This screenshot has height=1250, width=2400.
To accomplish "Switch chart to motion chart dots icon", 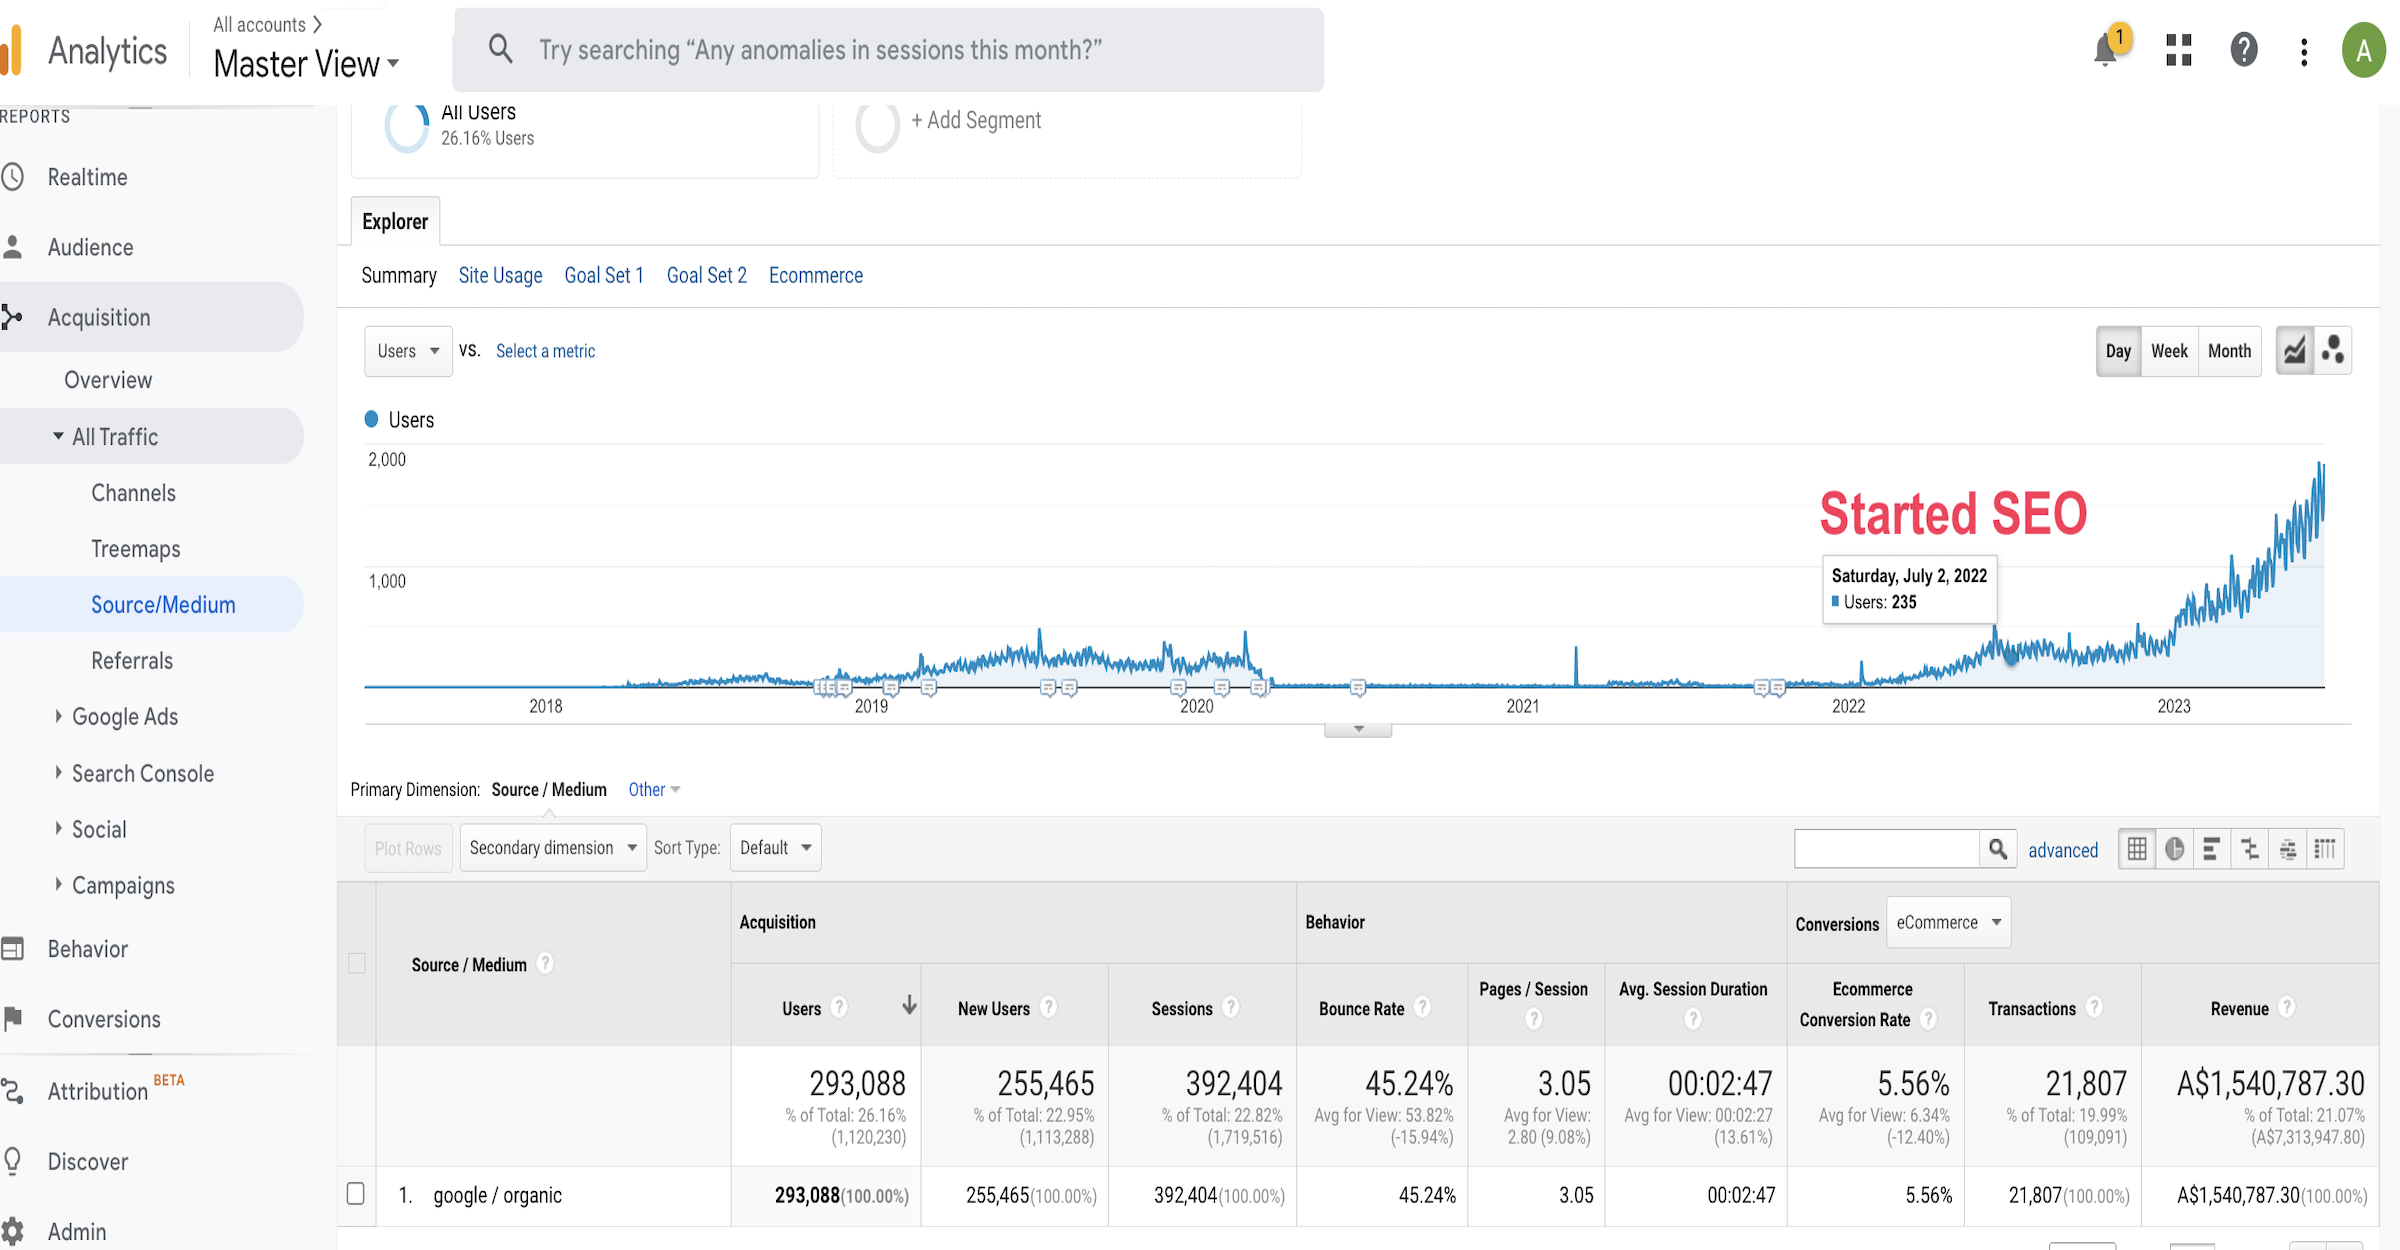I will point(2333,351).
